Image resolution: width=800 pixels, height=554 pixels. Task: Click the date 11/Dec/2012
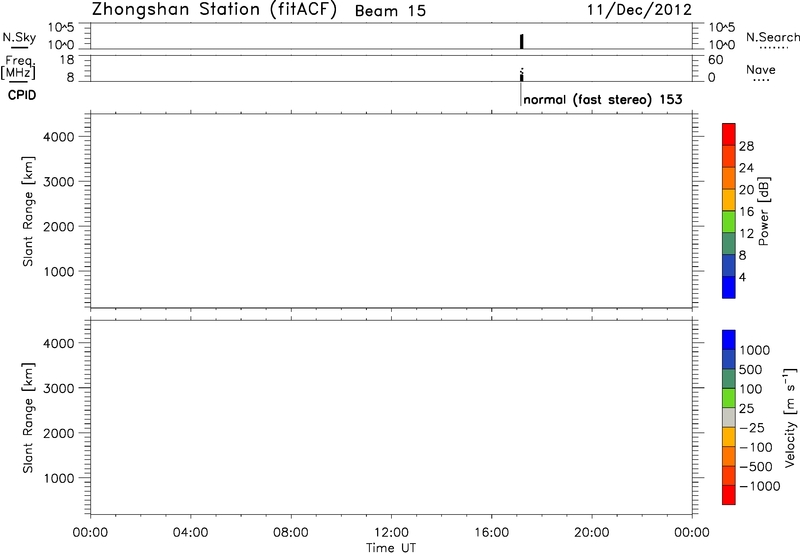(x=639, y=10)
